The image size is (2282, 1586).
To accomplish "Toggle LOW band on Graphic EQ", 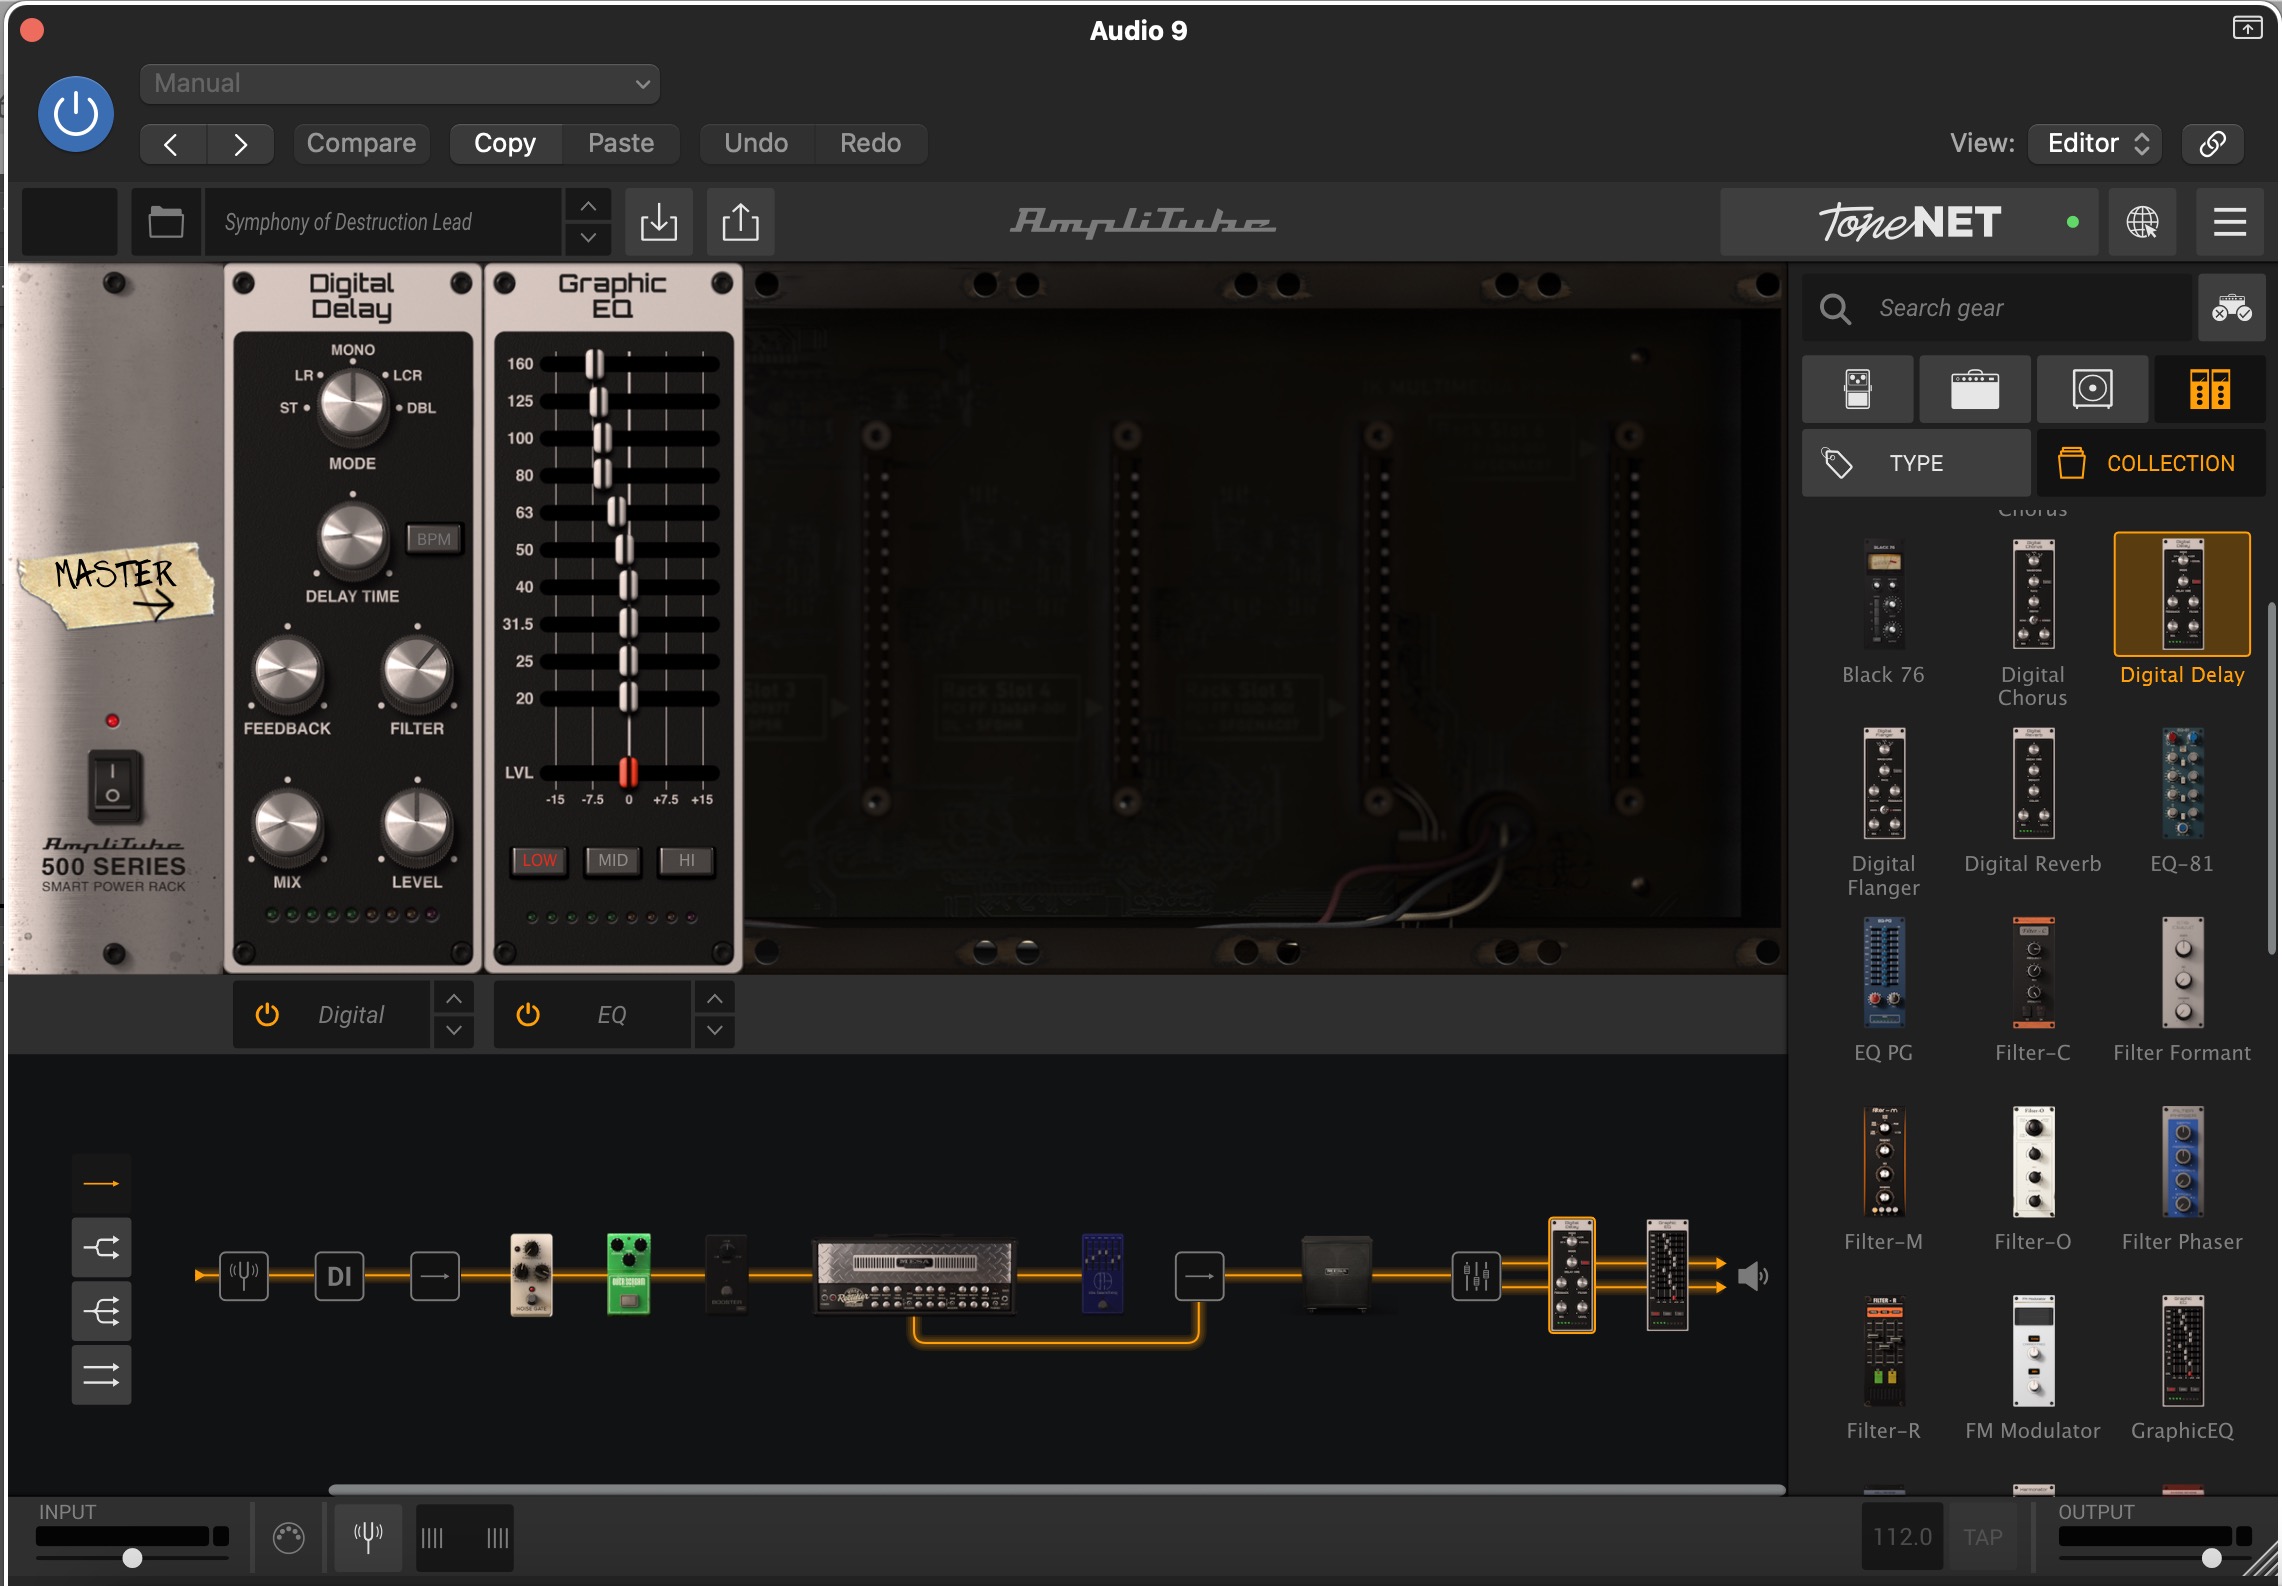I will pyautogui.click(x=539, y=860).
